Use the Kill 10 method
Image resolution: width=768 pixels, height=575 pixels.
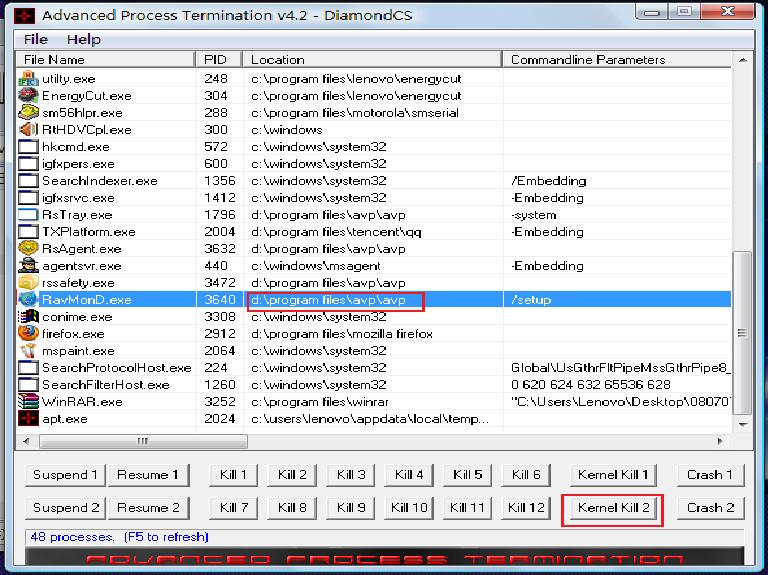409,507
